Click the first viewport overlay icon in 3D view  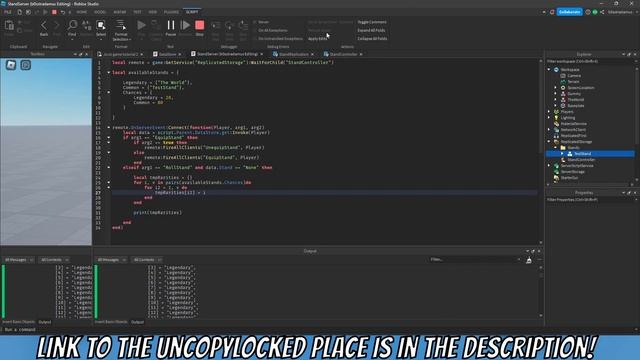pyautogui.click(x=11, y=65)
